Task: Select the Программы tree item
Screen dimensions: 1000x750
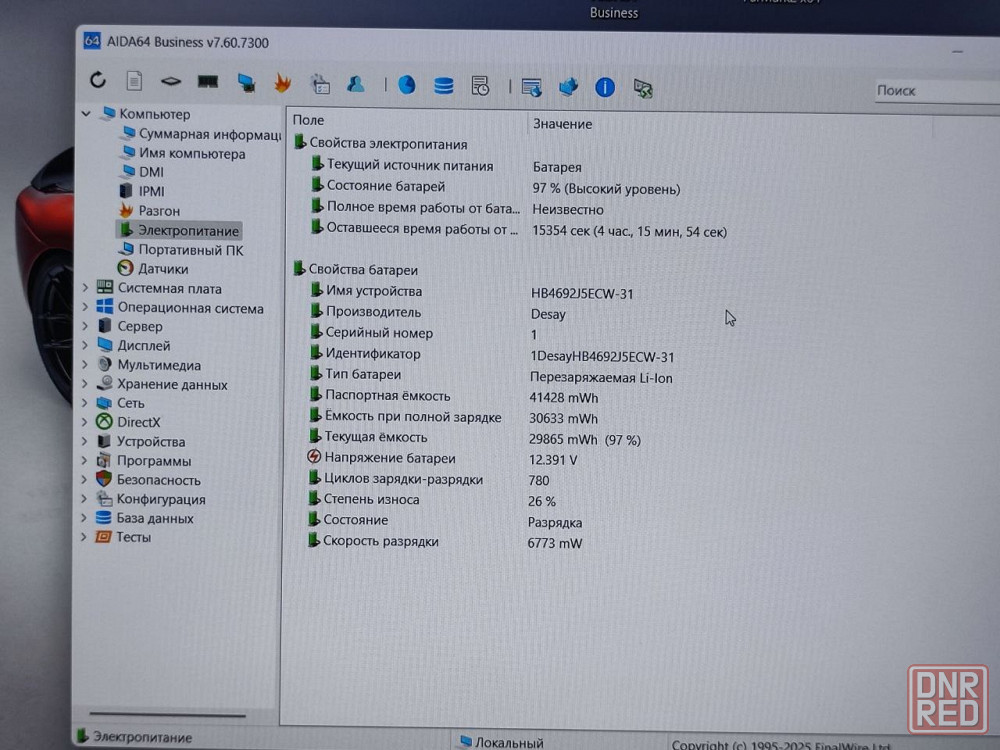Action: tap(143, 460)
